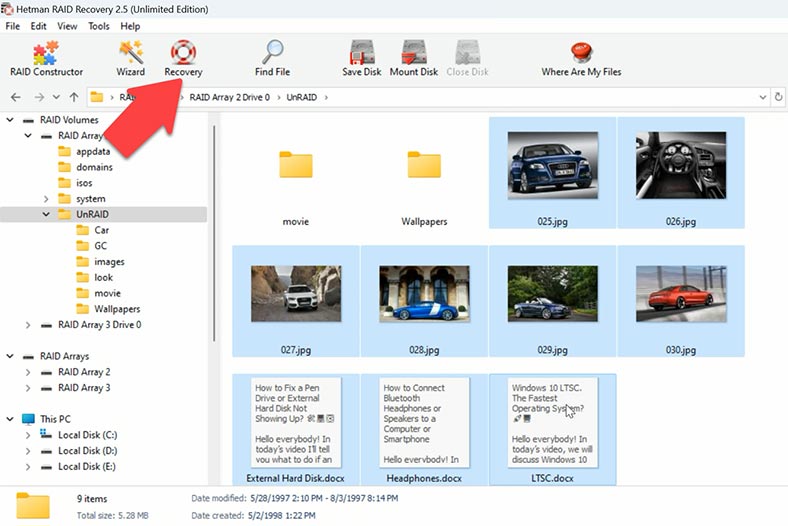The image size is (788, 526).
Task: Open the address bar history dropdown
Action: click(762, 97)
